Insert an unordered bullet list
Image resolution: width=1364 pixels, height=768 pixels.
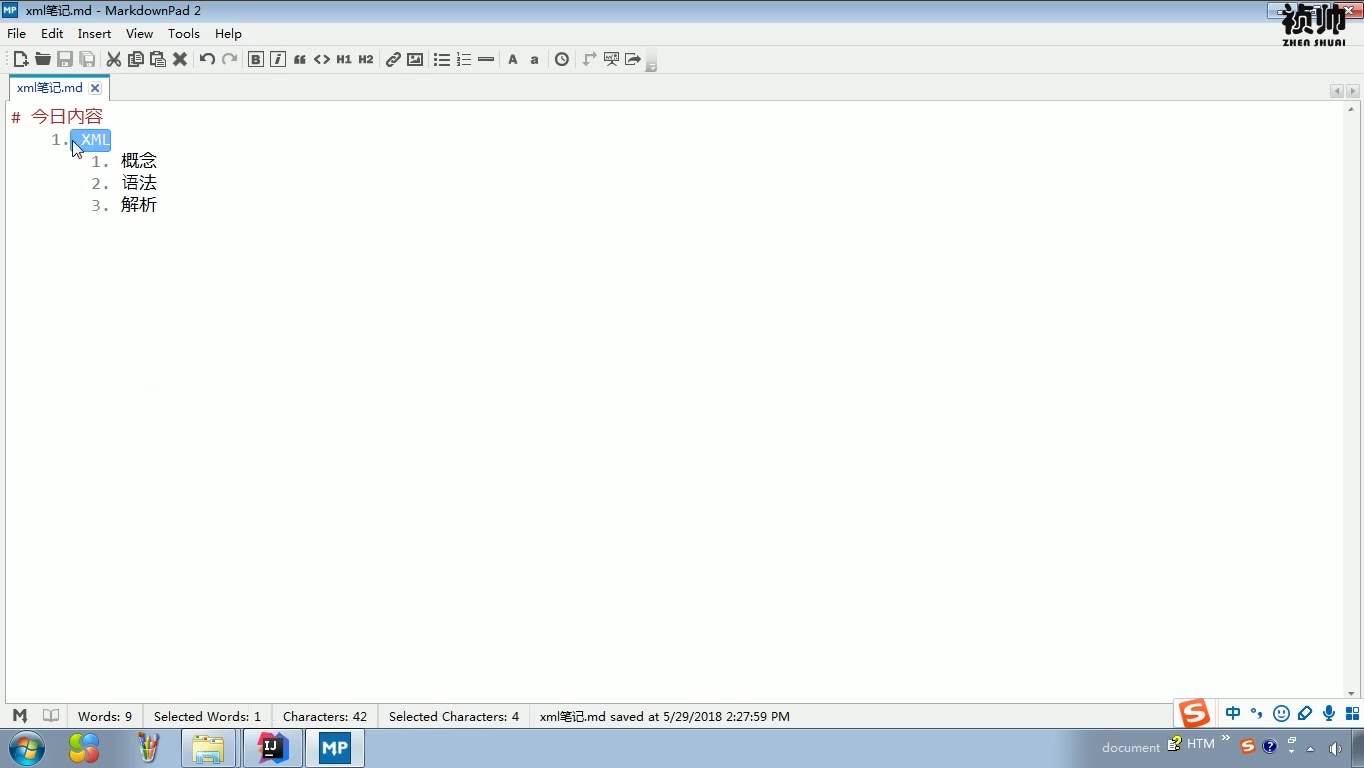(441, 59)
